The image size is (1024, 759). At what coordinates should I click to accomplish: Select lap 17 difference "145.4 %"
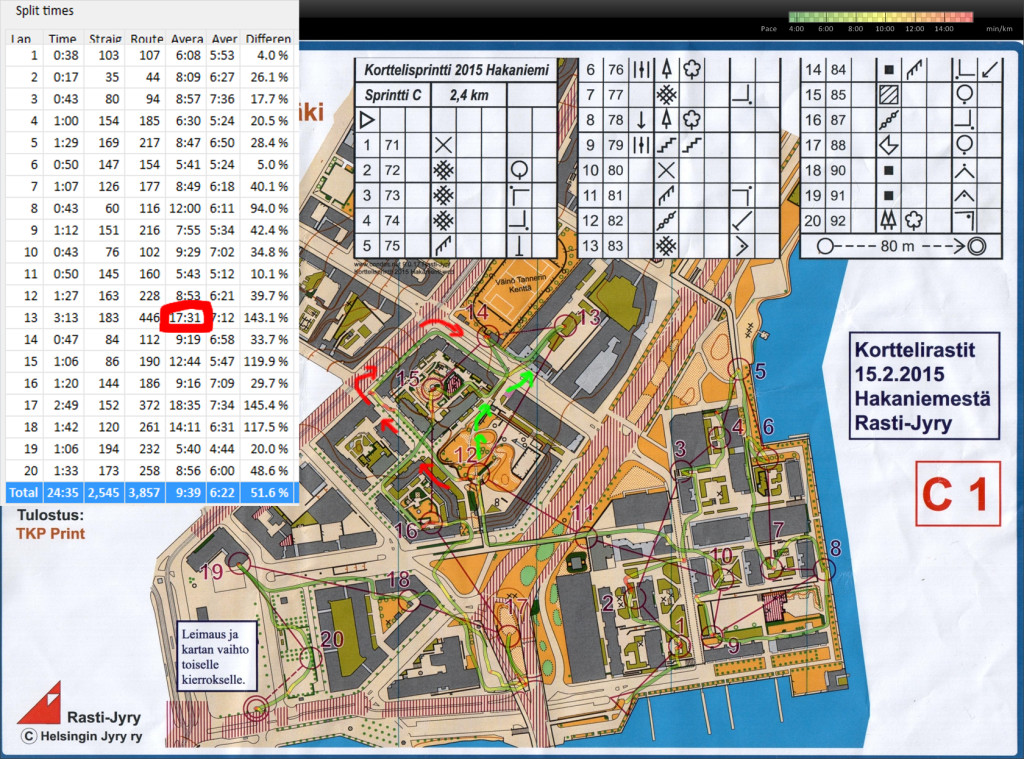click(266, 406)
